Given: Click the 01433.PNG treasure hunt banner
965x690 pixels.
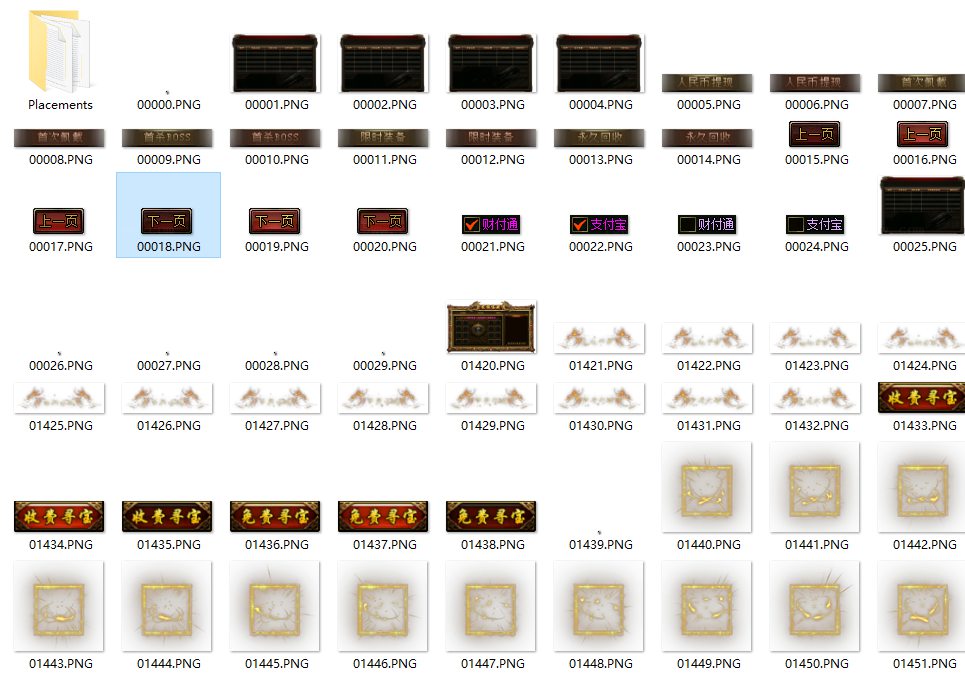Looking at the screenshot, I should pyautogui.click(x=921, y=397).
